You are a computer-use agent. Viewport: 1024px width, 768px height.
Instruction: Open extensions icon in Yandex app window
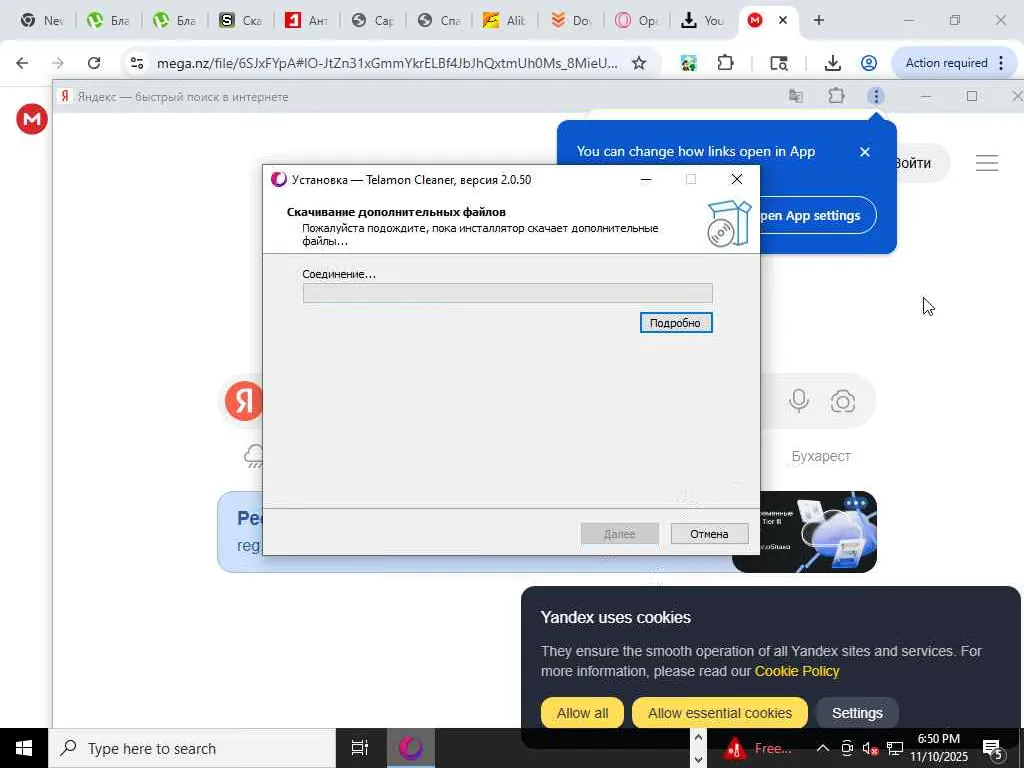pyautogui.click(x=836, y=97)
